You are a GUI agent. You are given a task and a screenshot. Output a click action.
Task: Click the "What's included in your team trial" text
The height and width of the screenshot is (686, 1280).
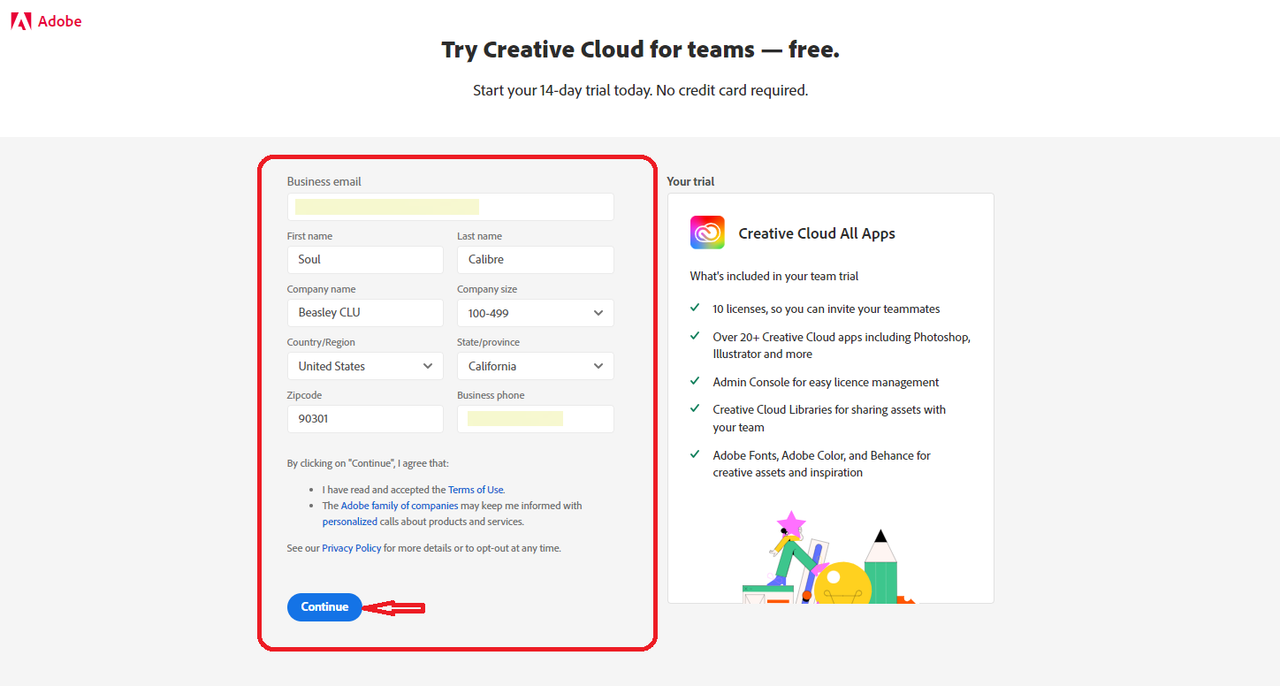tap(774, 276)
